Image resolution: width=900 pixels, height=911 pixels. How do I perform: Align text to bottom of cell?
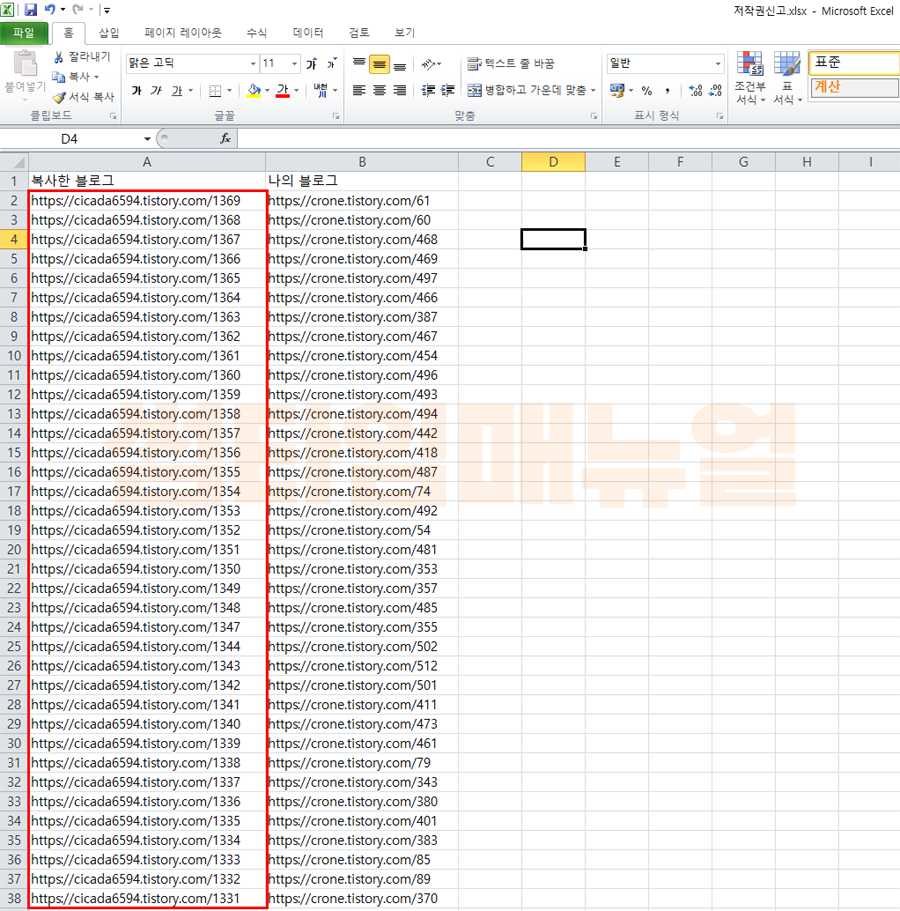pos(400,64)
